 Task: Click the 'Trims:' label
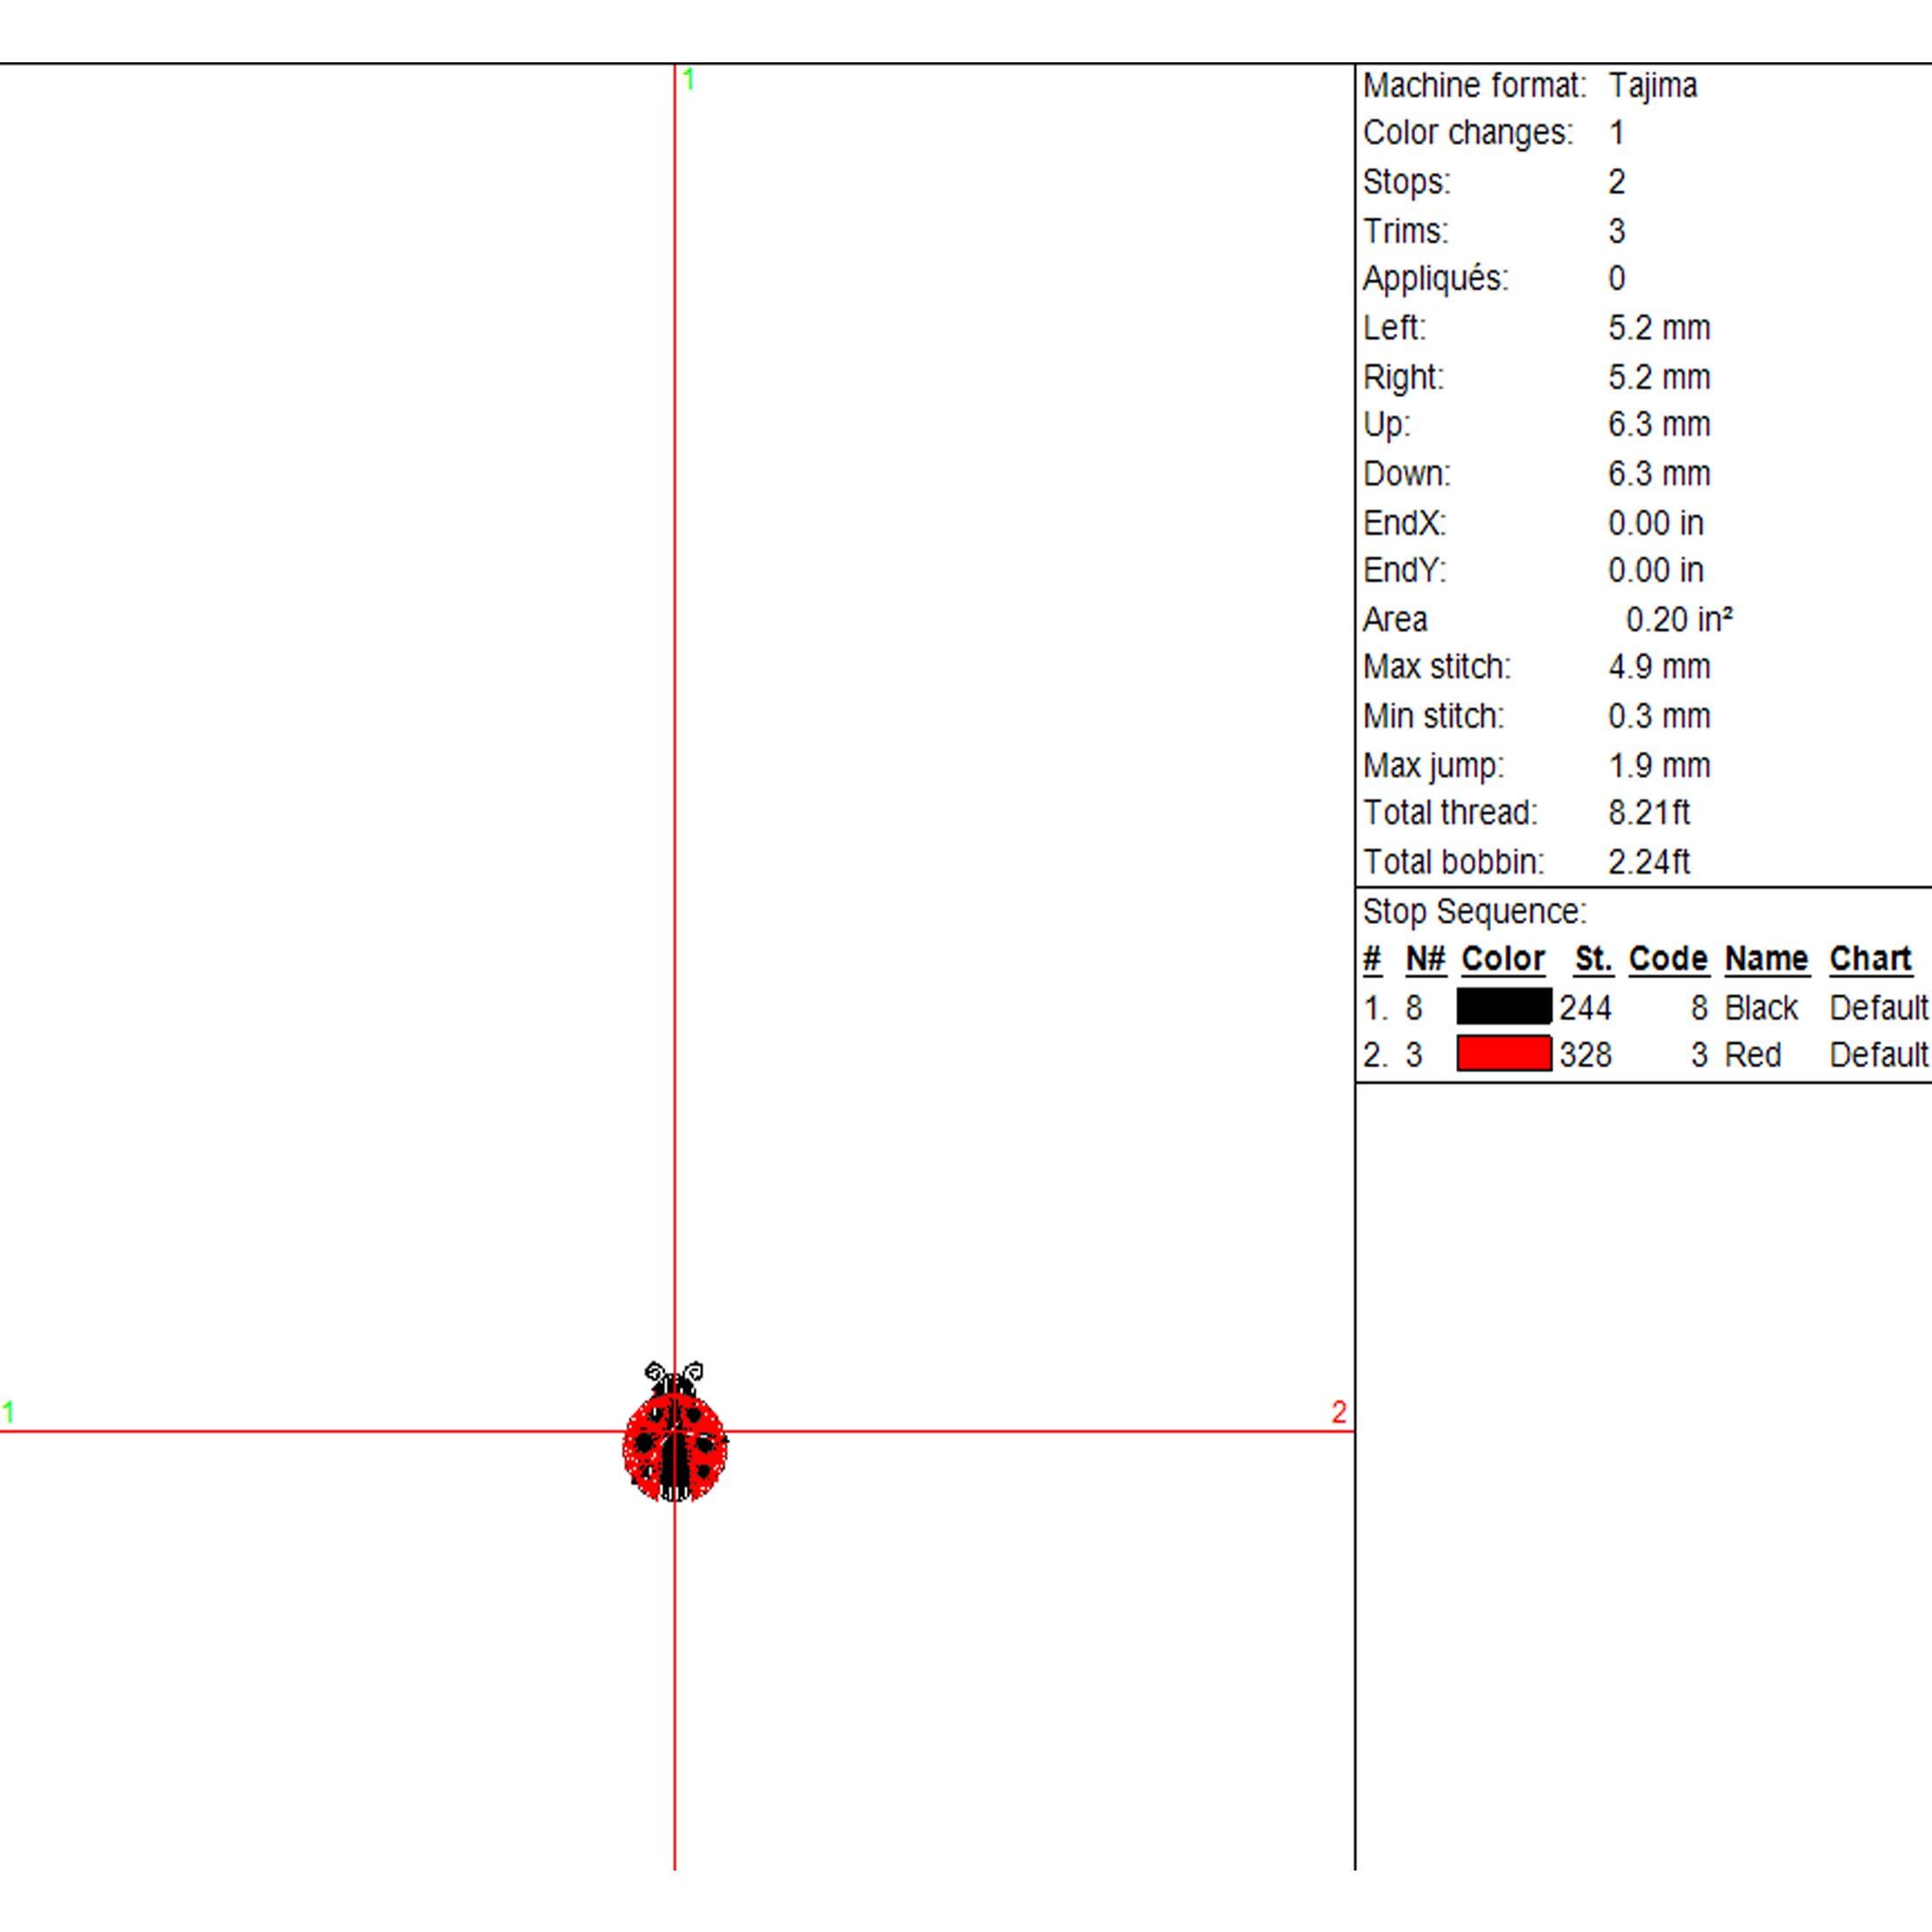click(1405, 231)
